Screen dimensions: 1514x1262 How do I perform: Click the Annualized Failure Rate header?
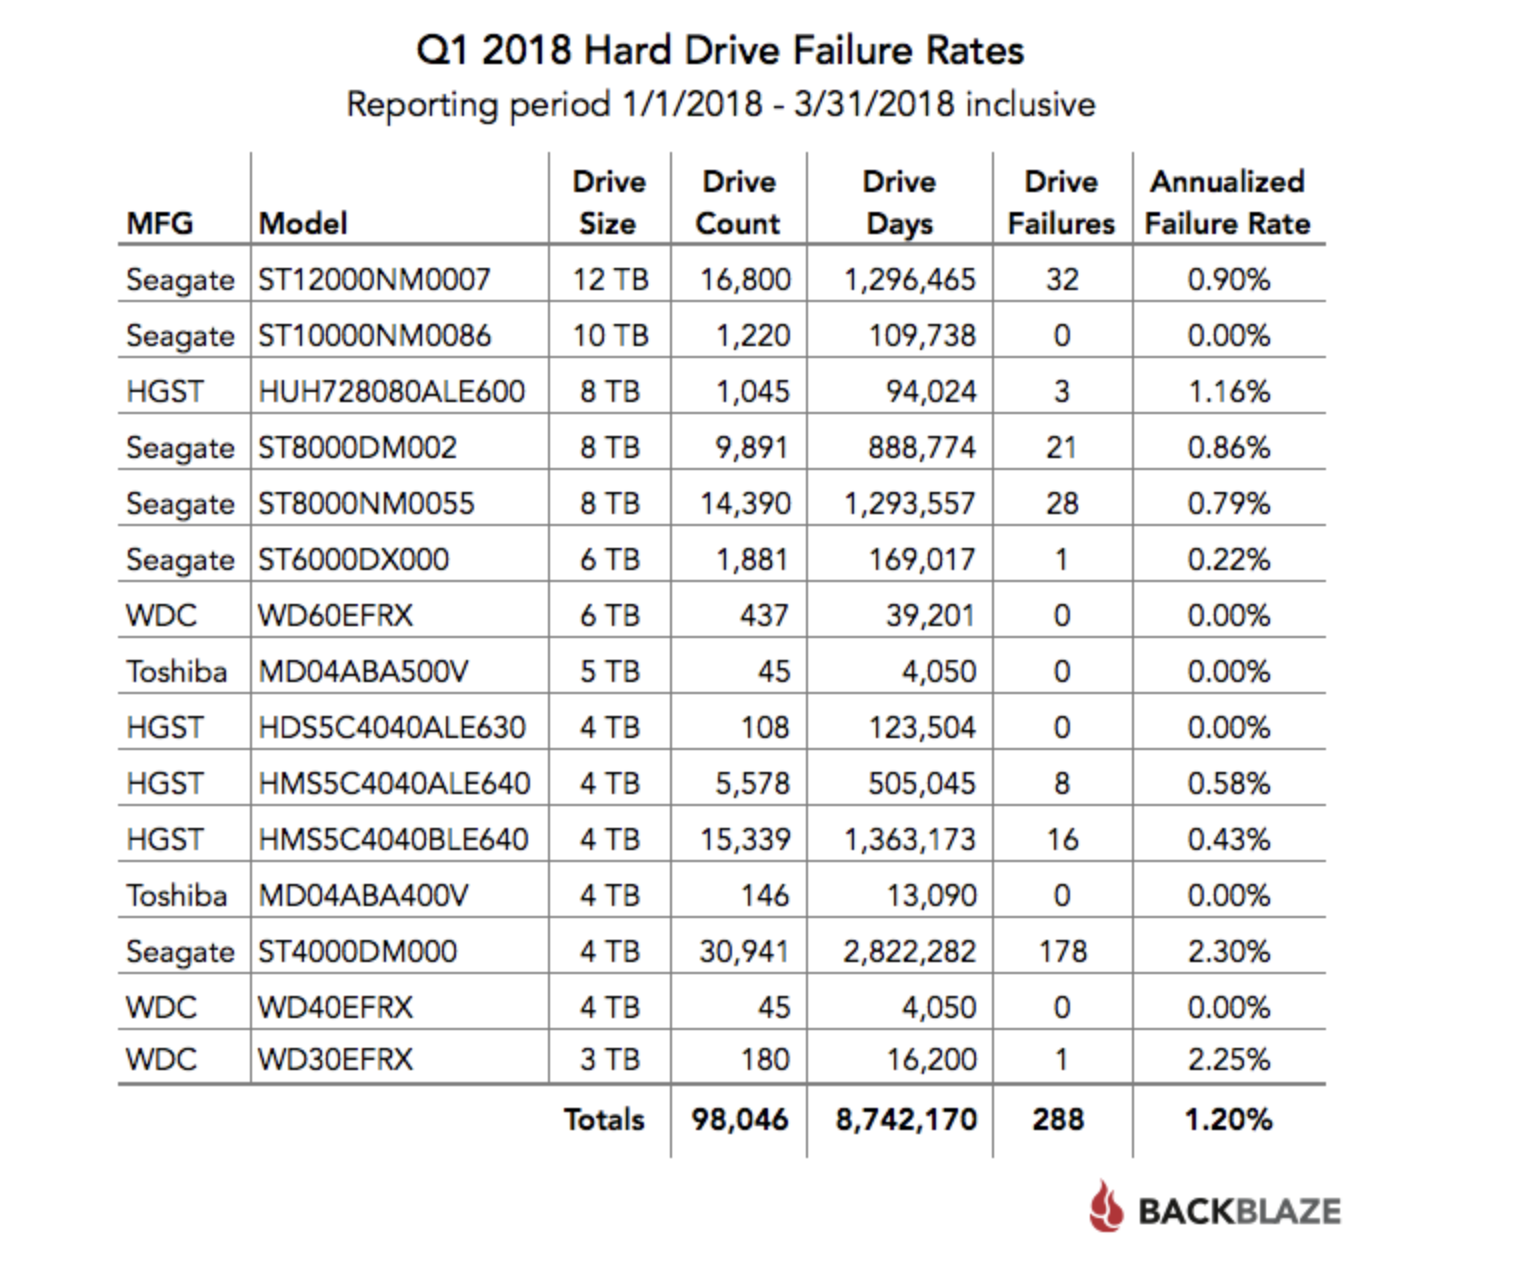pos(1228,202)
